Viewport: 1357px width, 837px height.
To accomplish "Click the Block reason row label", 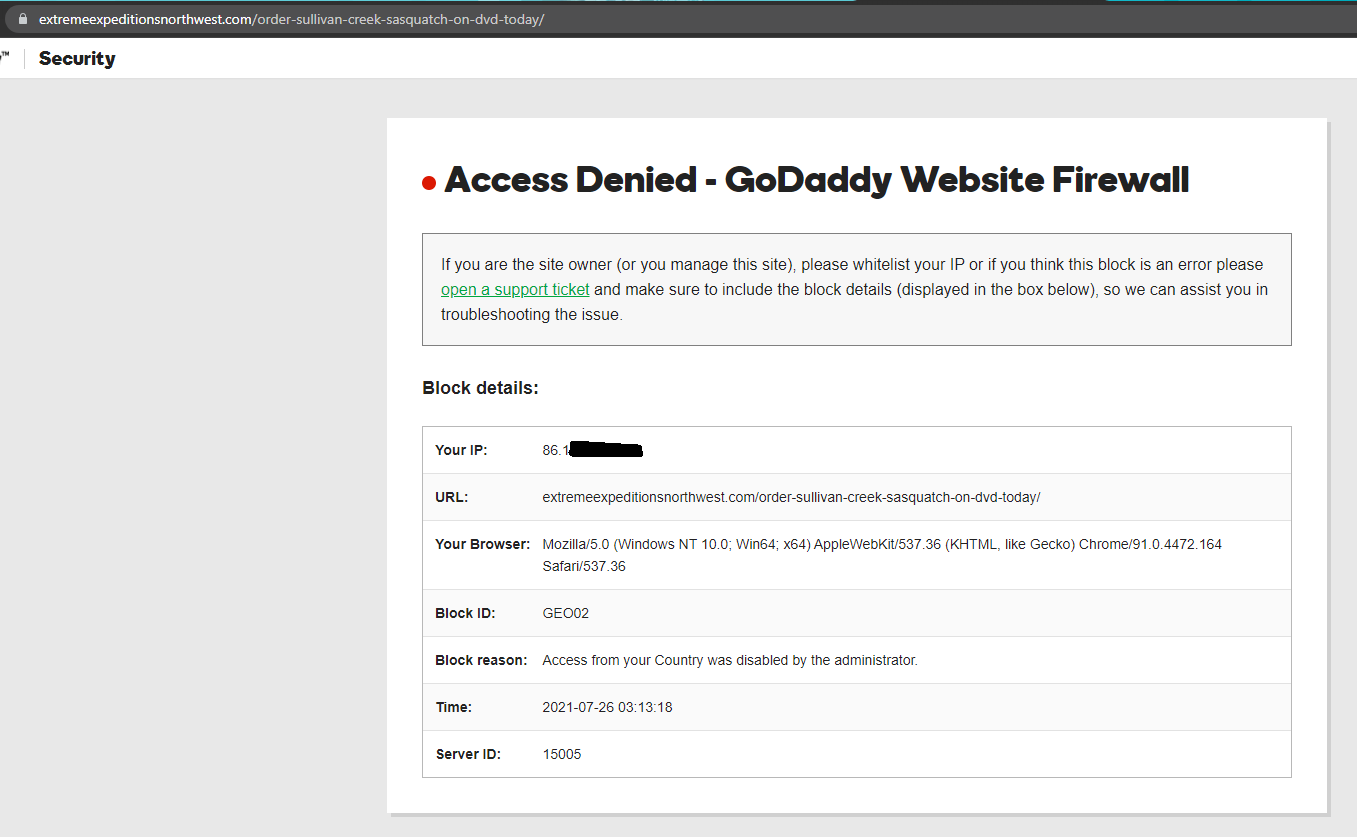I will pyautogui.click(x=481, y=660).
